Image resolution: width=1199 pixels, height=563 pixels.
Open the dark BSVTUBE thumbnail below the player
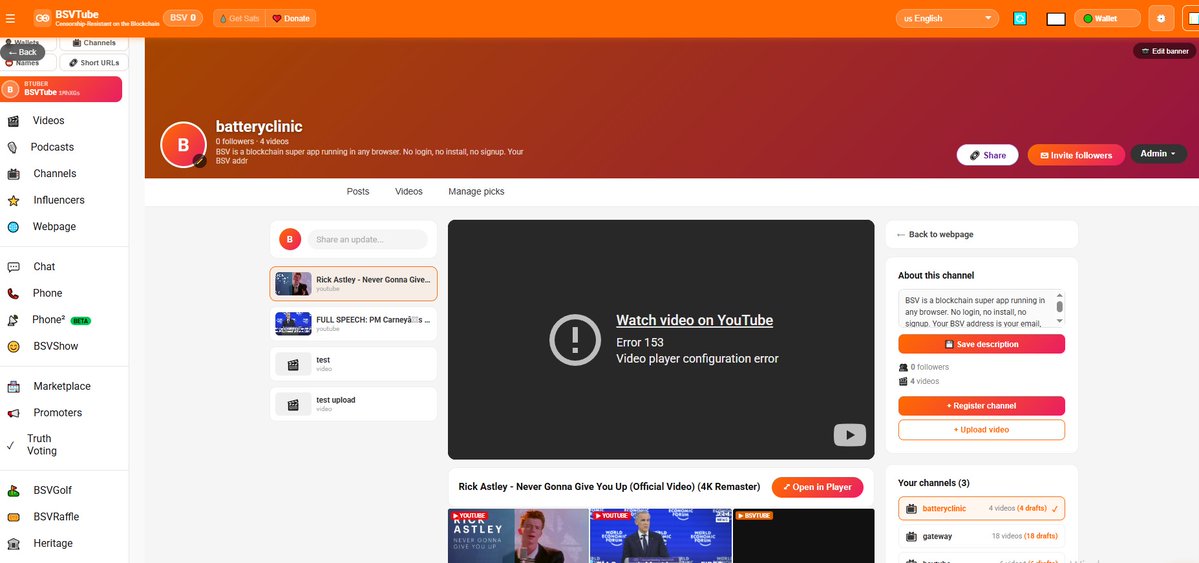pyautogui.click(x=803, y=535)
